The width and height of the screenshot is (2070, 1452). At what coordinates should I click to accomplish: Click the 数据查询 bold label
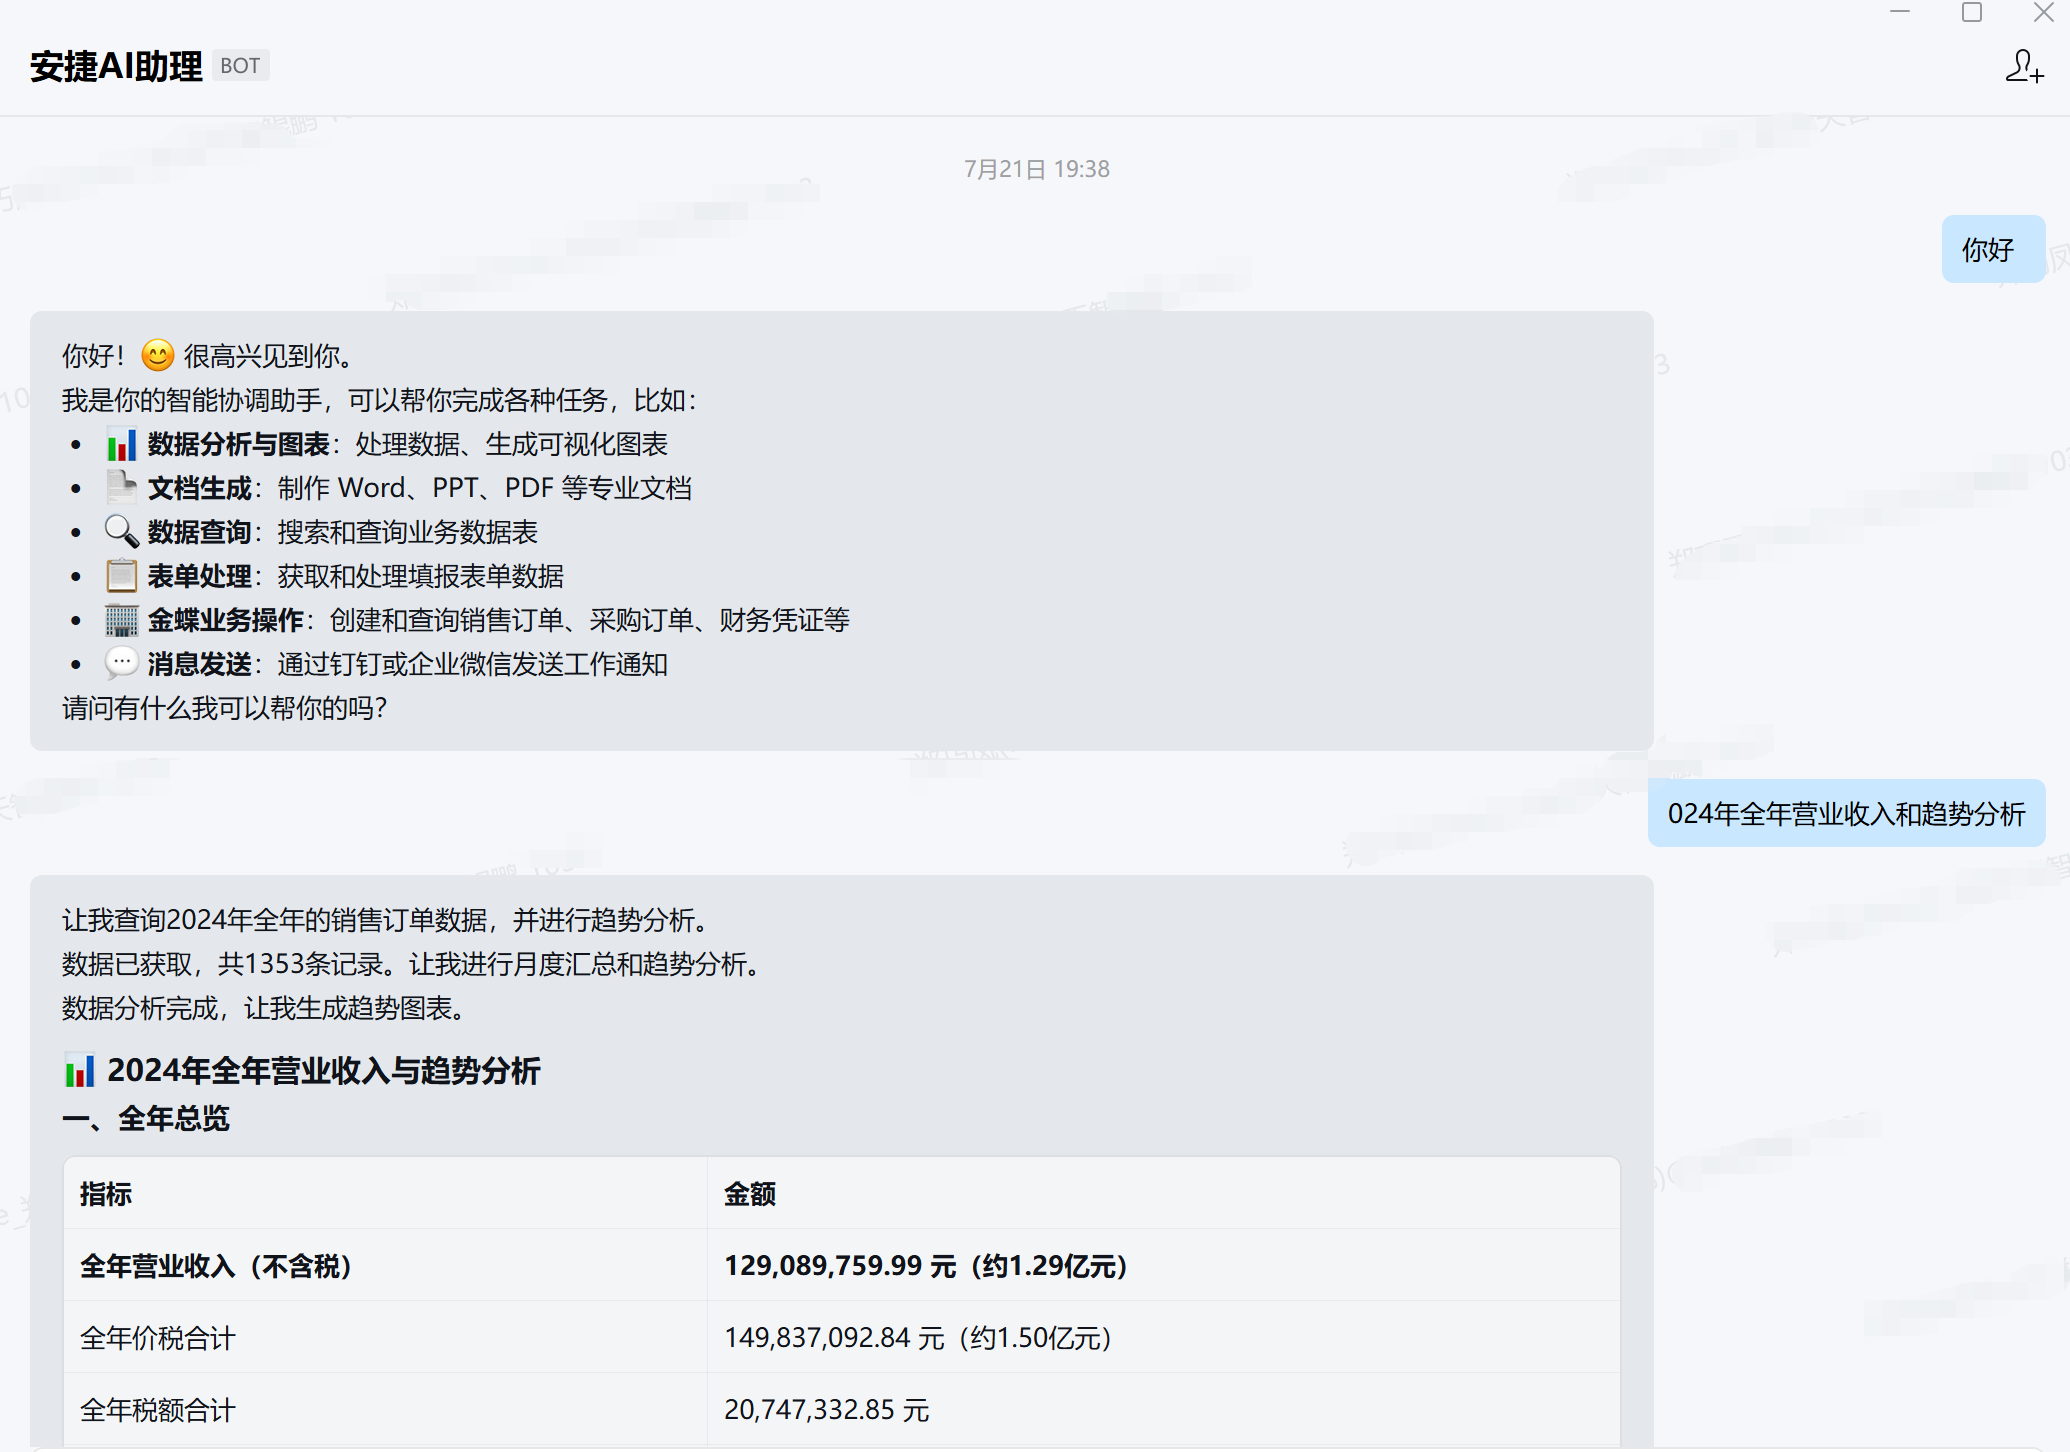pyautogui.click(x=200, y=532)
